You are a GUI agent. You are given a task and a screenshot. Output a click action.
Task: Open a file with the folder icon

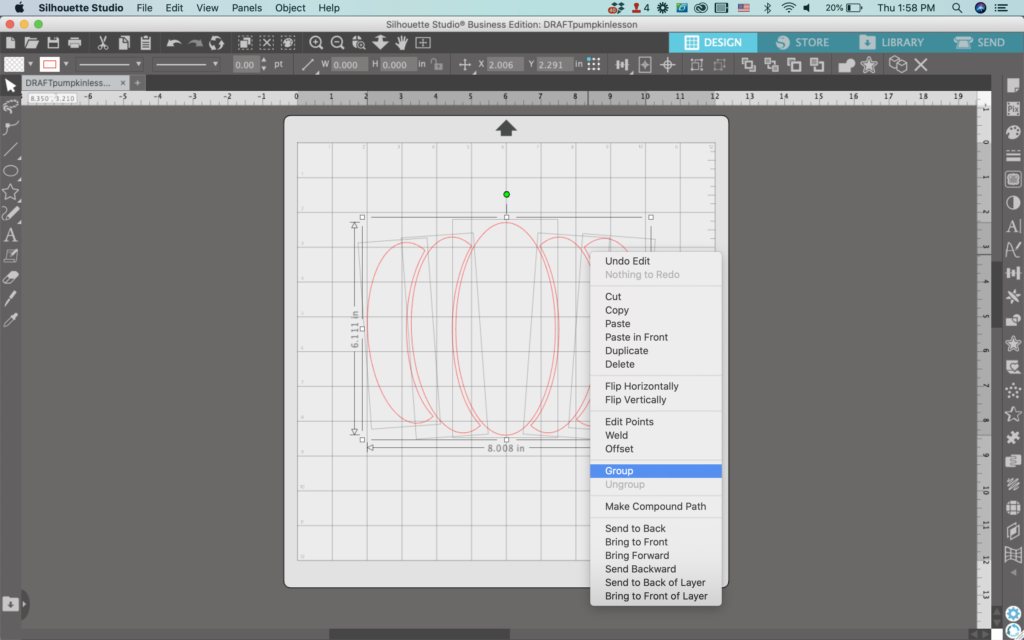(31, 43)
